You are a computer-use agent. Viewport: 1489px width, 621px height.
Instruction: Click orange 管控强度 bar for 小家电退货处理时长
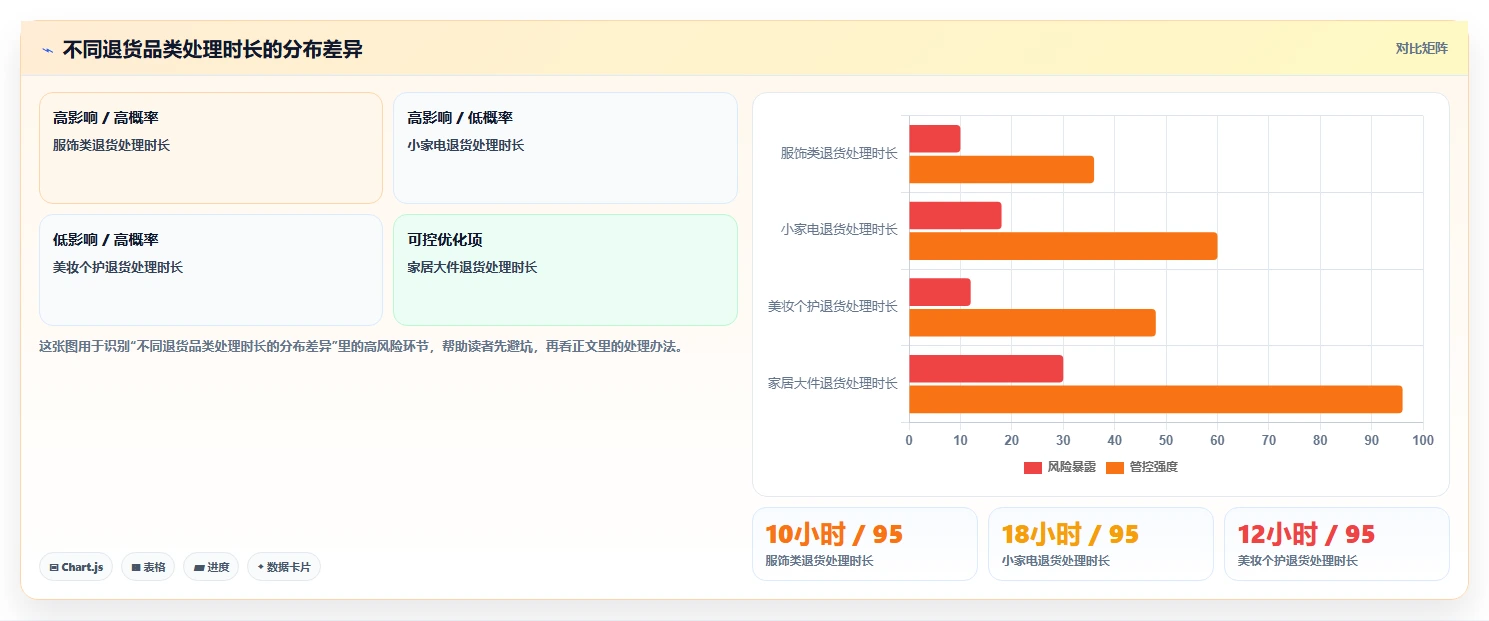pyautogui.click(x=1063, y=246)
